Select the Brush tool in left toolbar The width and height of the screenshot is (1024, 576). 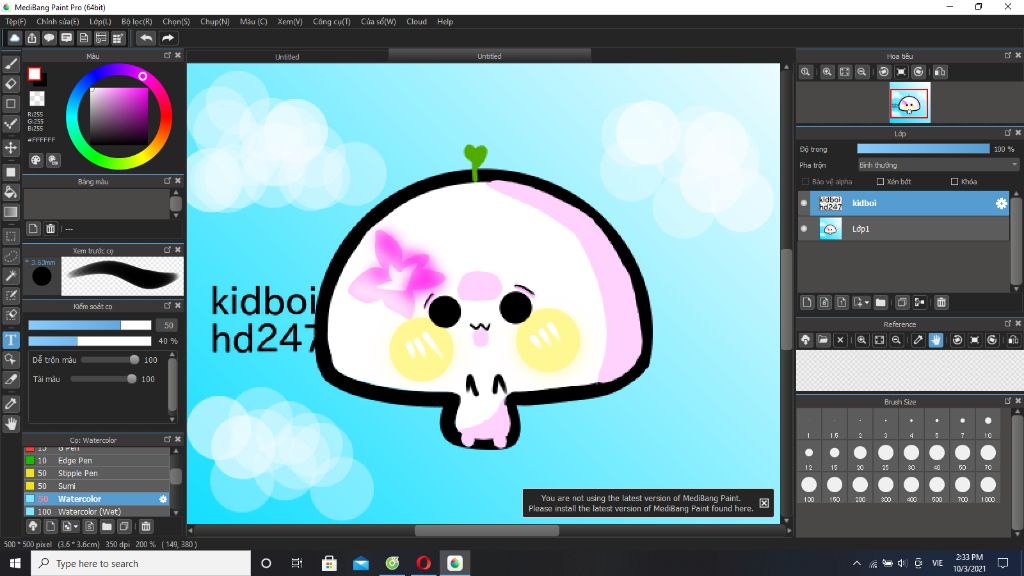coord(11,64)
